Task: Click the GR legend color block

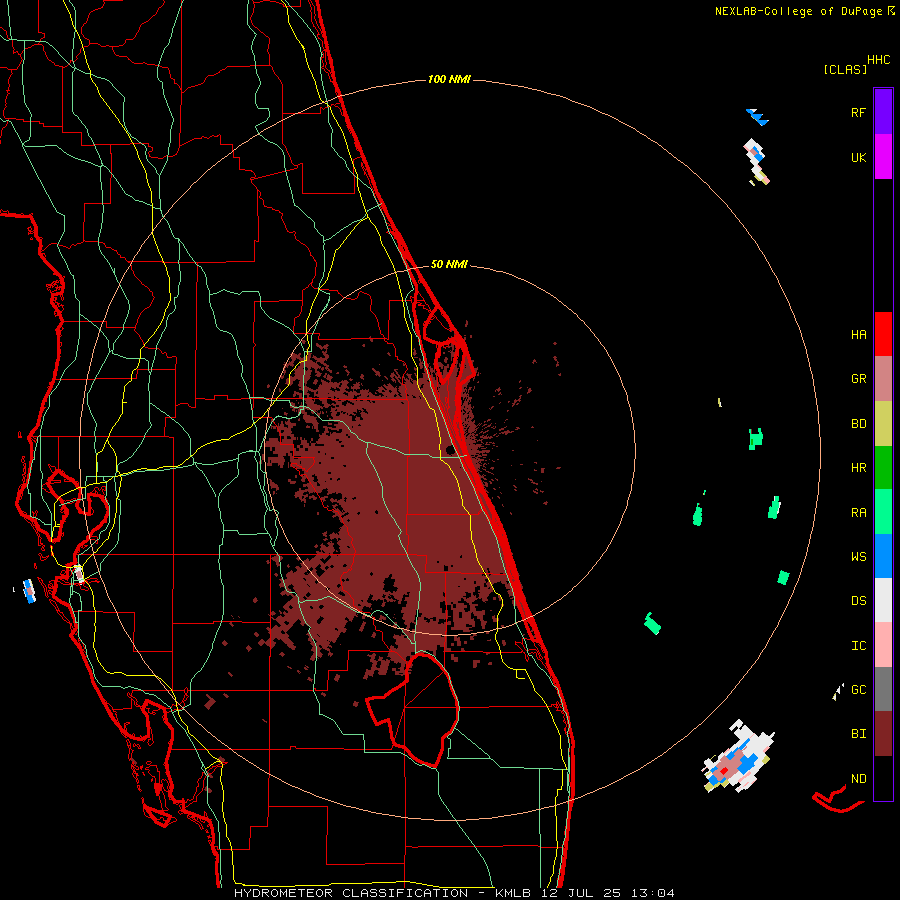Action: (x=883, y=379)
